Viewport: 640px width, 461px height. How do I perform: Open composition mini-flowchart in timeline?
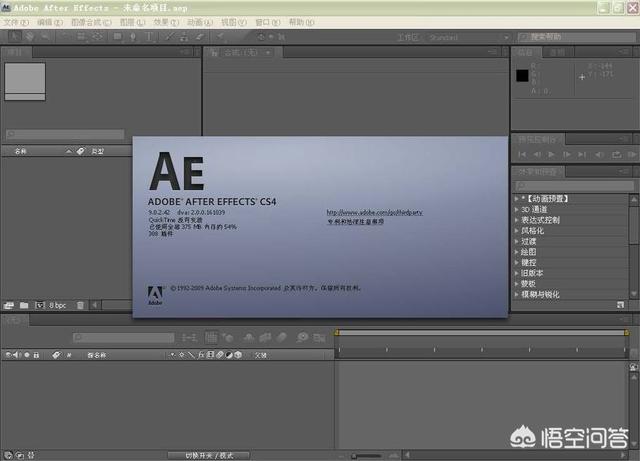pos(189,337)
